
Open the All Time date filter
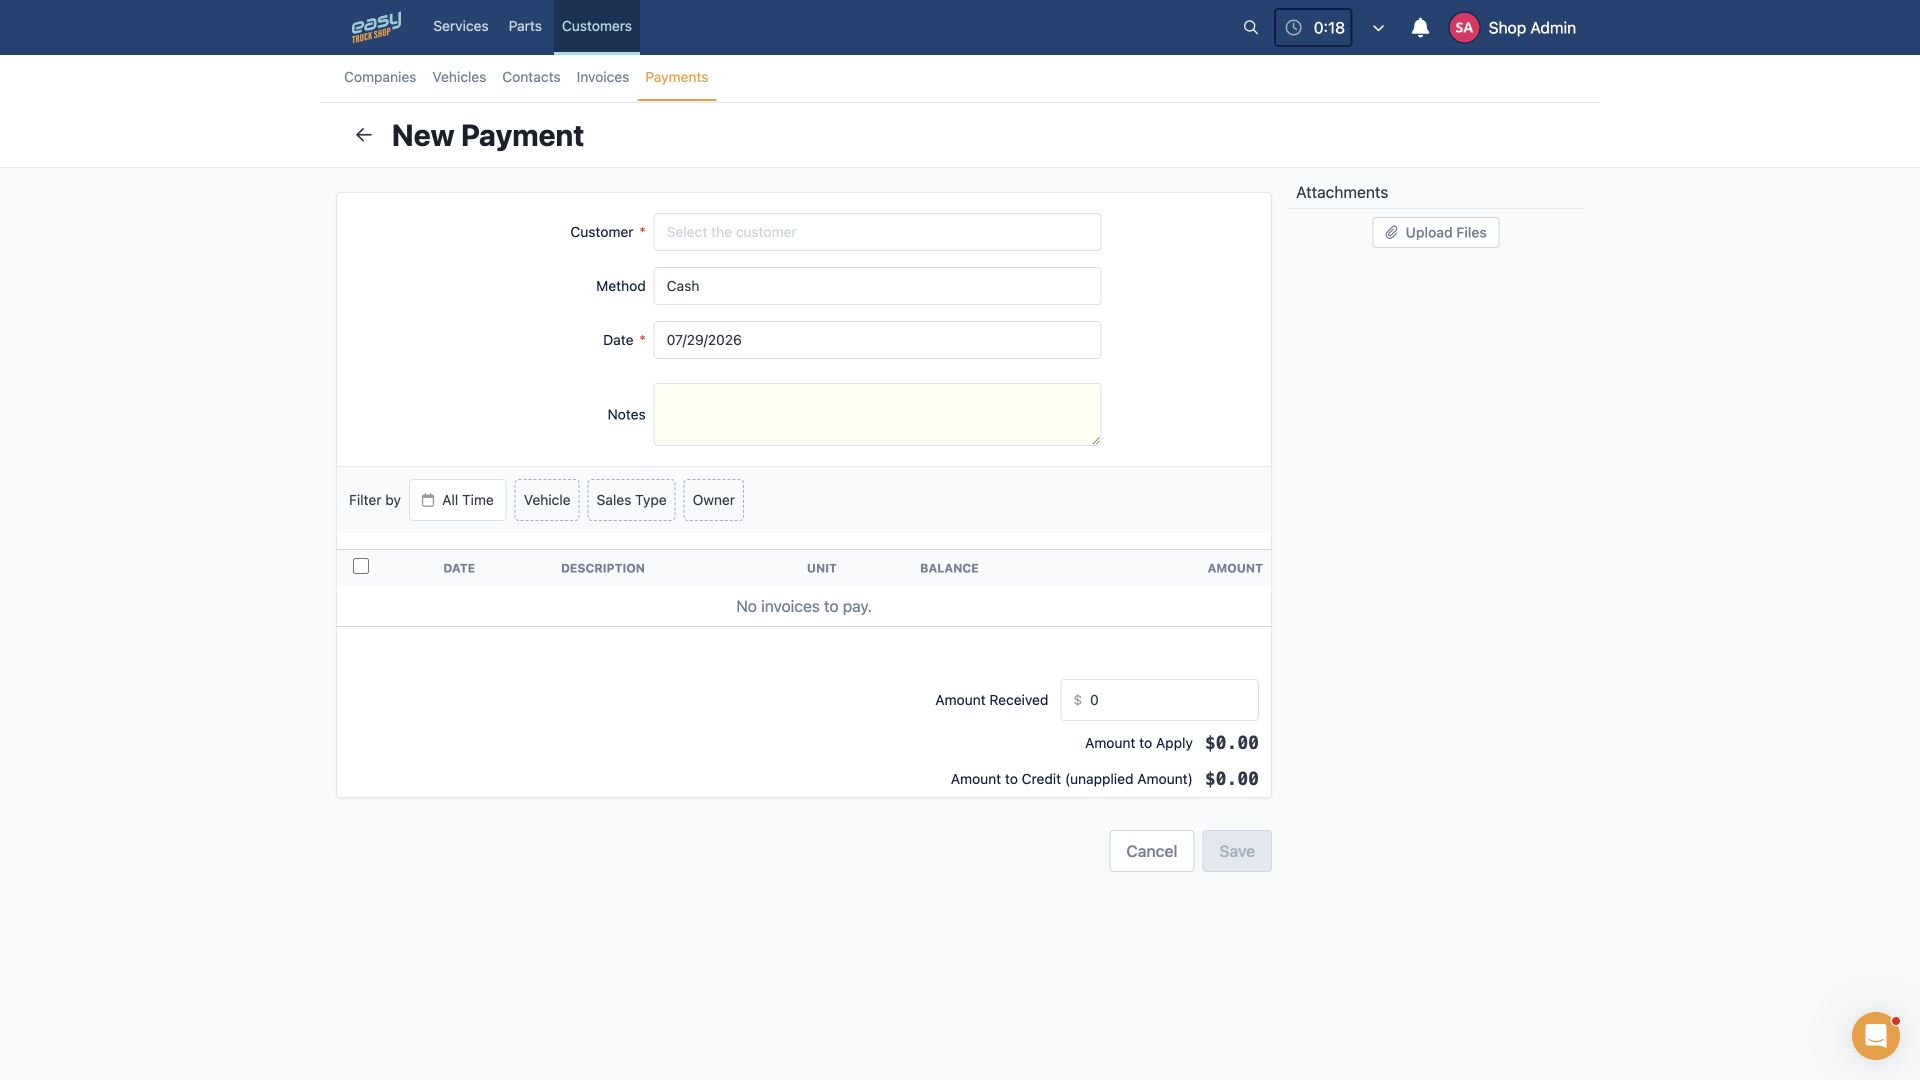tap(457, 500)
